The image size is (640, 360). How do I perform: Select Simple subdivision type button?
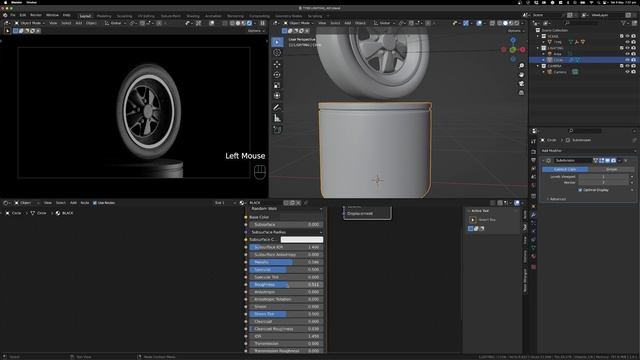point(611,169)
